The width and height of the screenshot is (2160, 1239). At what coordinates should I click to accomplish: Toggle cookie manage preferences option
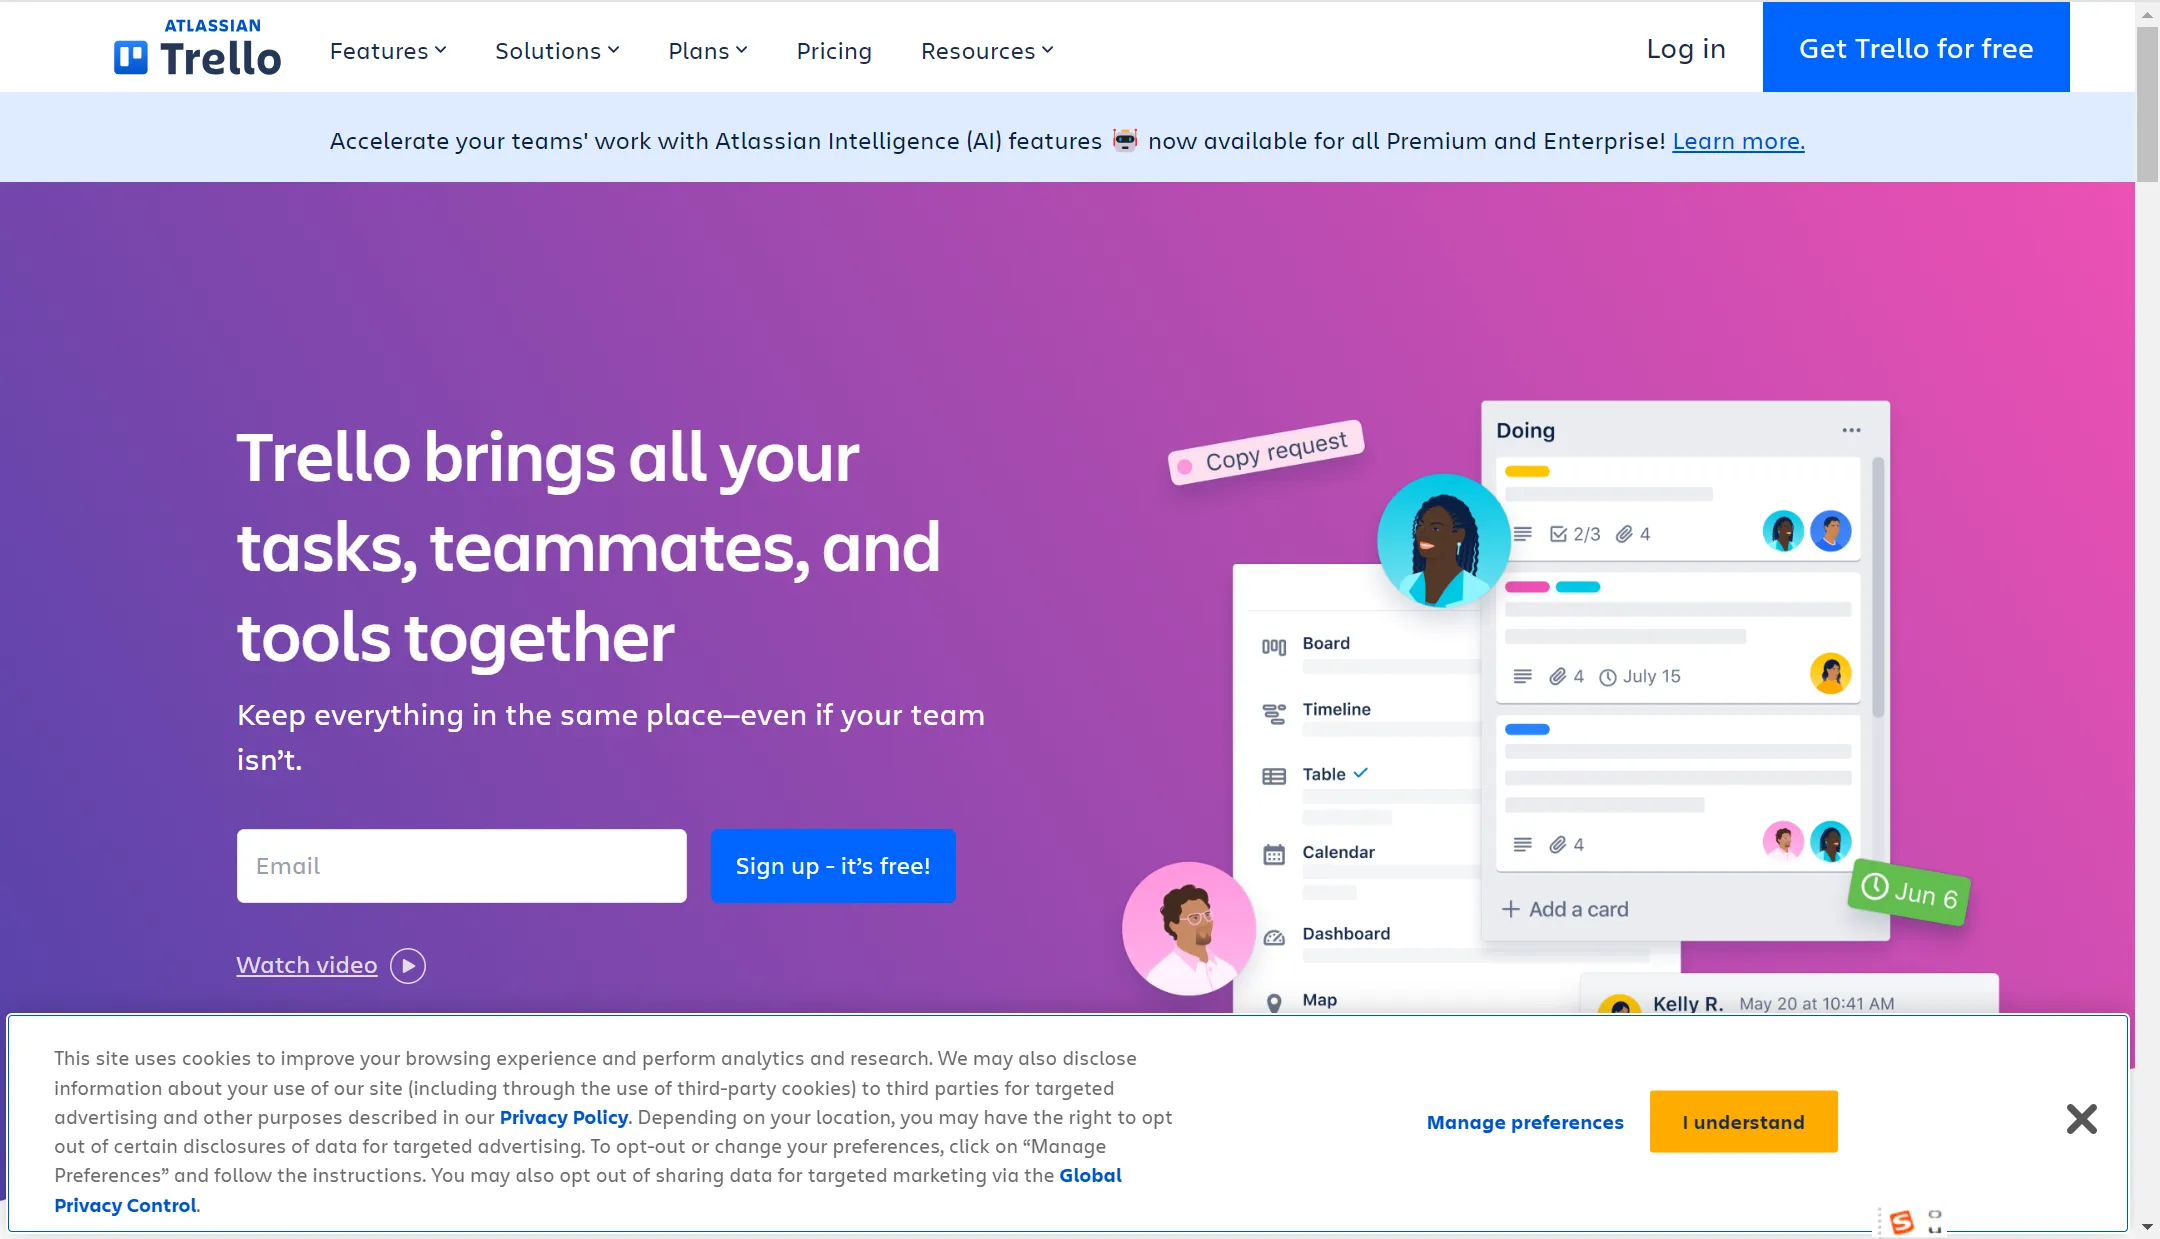[x=1525, y=1122]
